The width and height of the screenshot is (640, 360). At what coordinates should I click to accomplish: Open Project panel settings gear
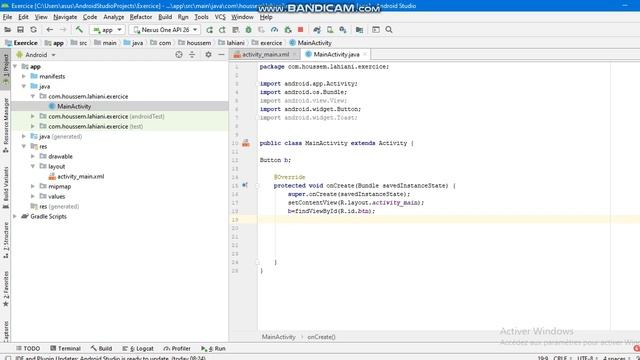[208, 55]
